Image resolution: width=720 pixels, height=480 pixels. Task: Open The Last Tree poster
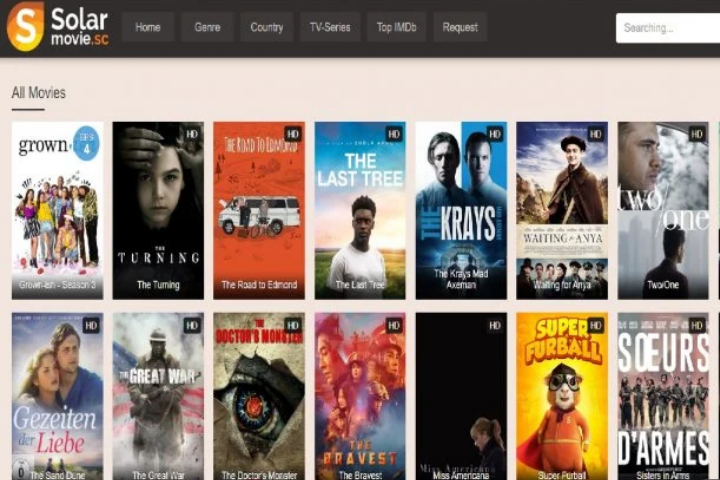(x=360, y=210)
